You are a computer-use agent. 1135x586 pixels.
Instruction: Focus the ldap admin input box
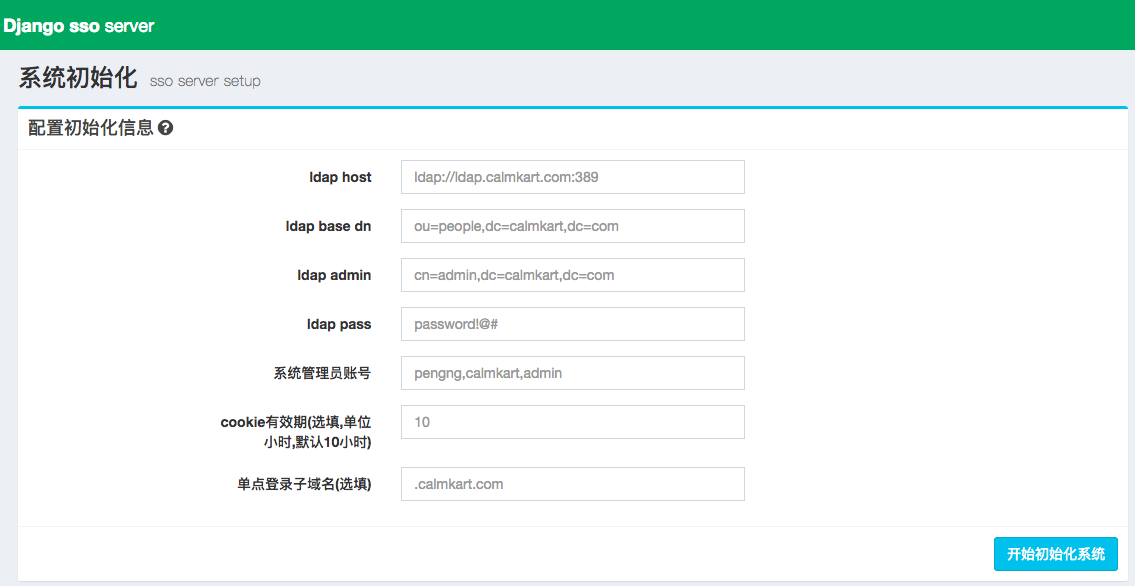click(x=572, y=275)
